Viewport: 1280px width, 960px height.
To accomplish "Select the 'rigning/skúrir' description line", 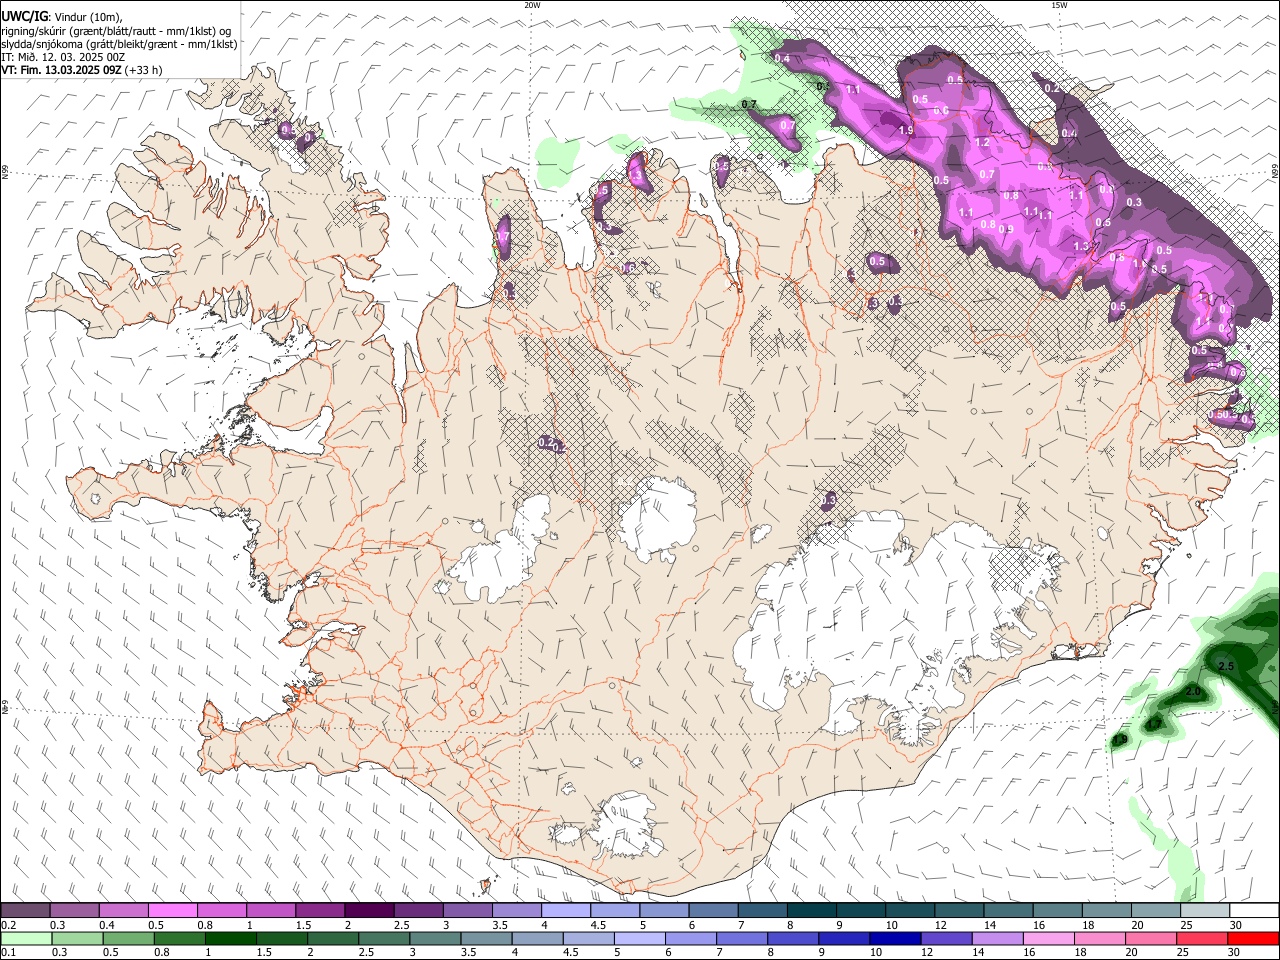I will 116,31.
